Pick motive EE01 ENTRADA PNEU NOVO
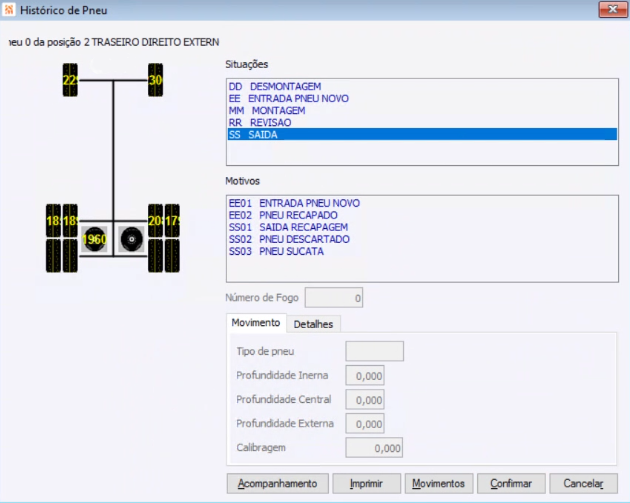The width and height of the screenshot is (630, 503). pyautogui.click(x=422, y=203)
